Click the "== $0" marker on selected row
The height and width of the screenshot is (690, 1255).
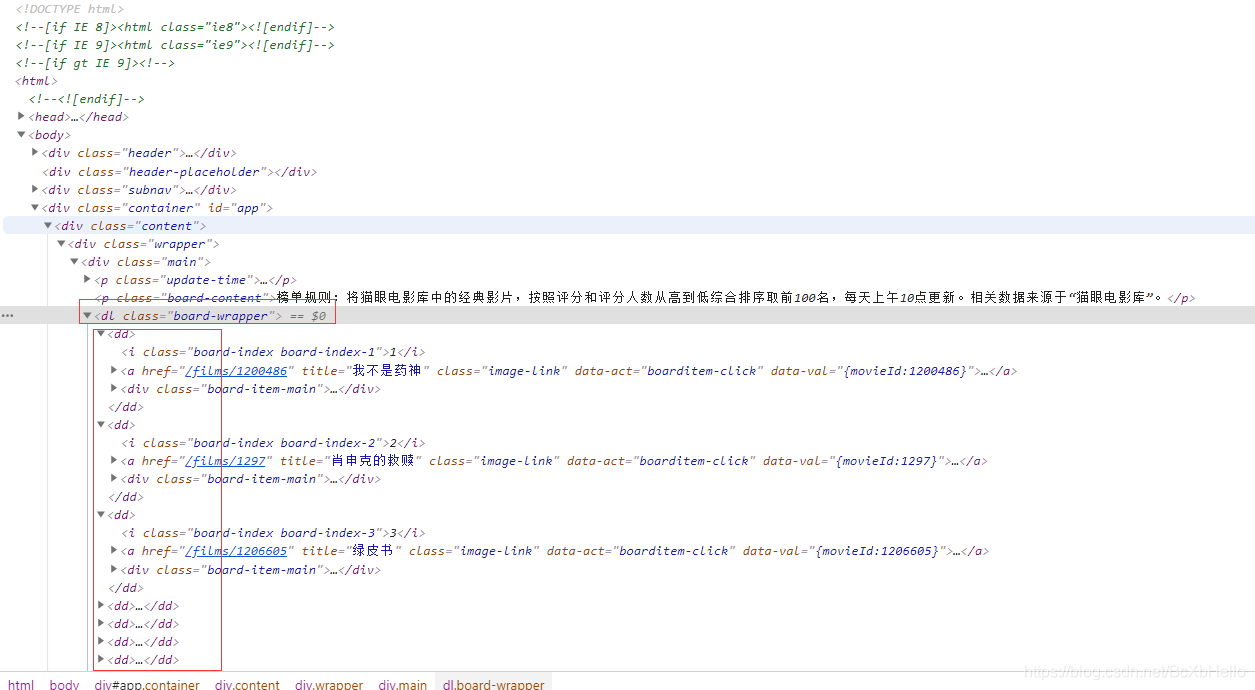coord(308,316)
